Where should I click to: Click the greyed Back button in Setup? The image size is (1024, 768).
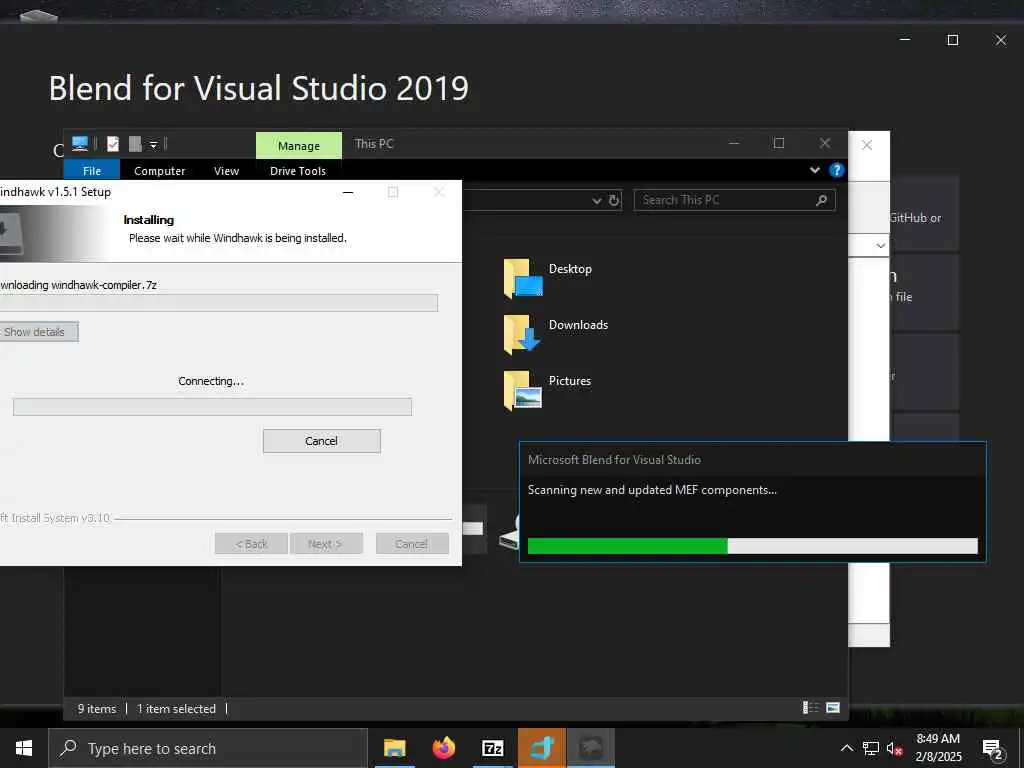pos(251,543)
